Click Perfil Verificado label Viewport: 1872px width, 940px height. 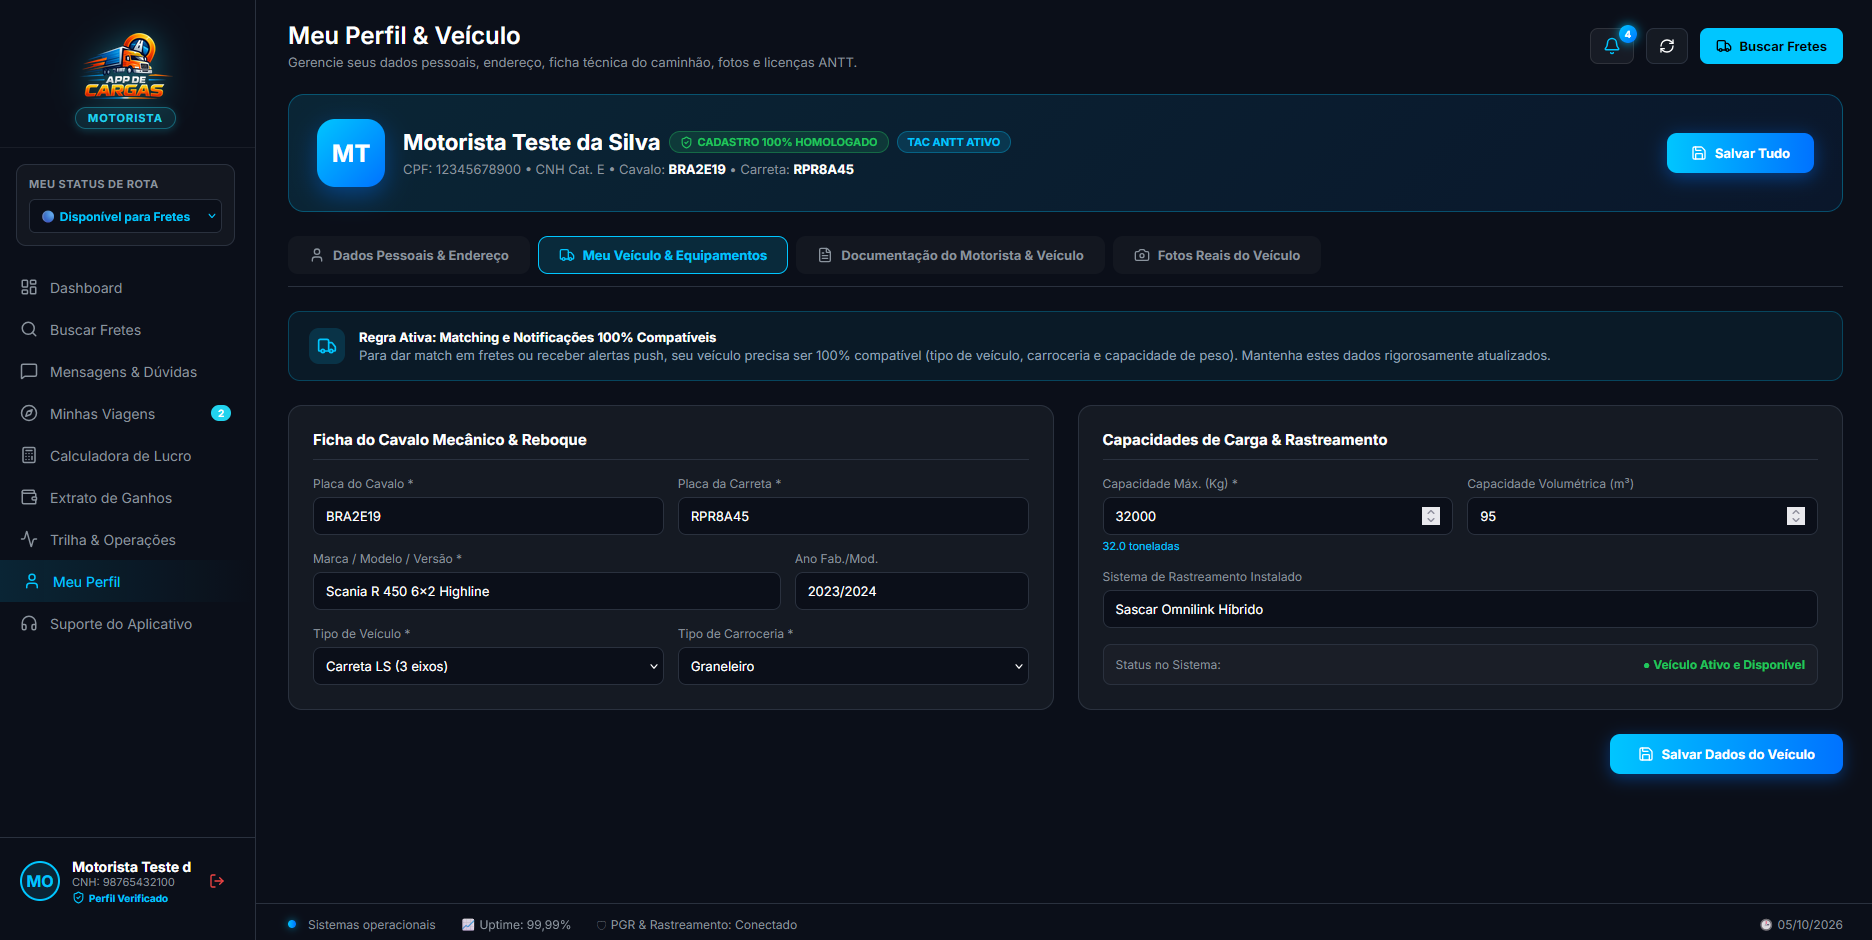121,898
